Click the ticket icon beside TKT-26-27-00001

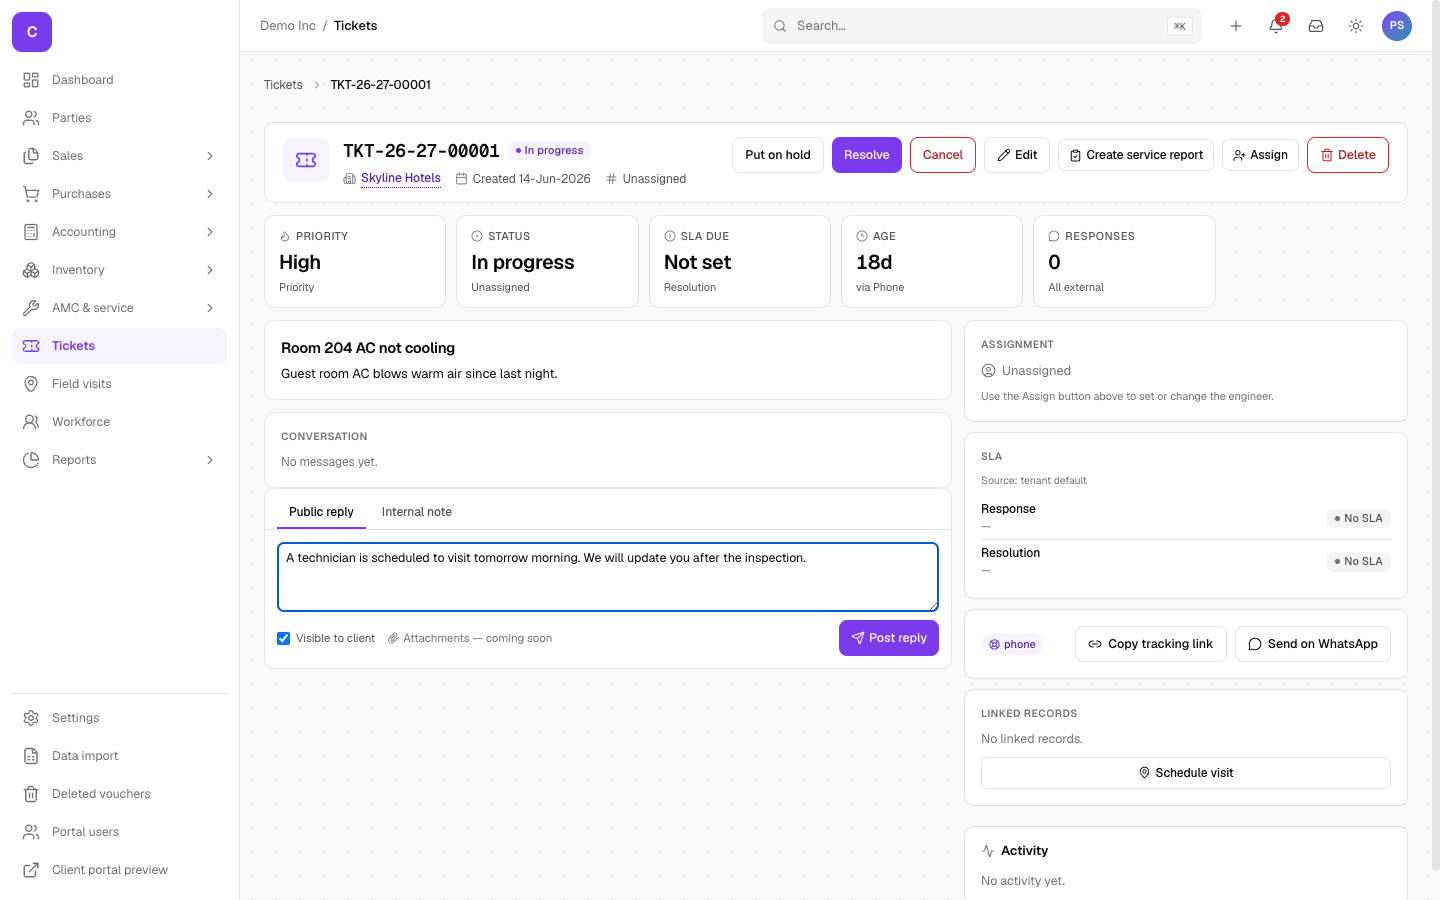[x=306, y=160]
